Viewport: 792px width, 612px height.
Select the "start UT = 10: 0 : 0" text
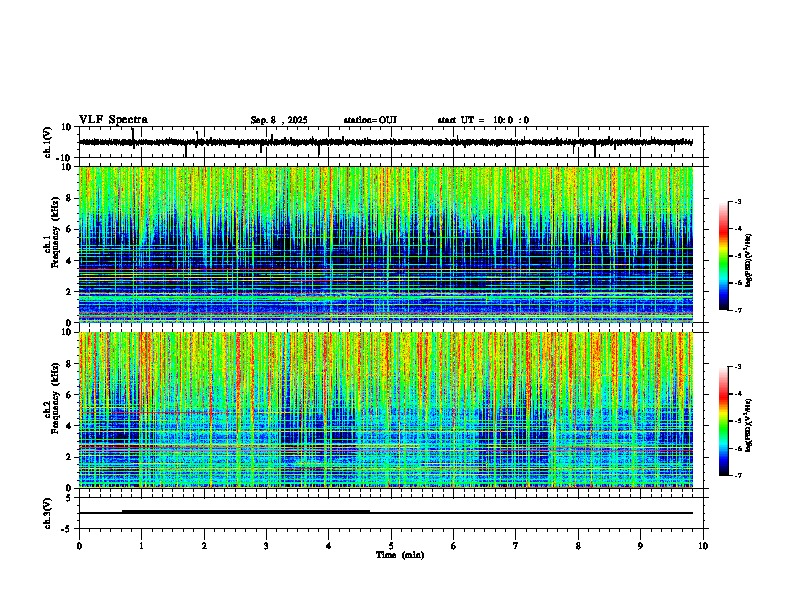[483, 120]
